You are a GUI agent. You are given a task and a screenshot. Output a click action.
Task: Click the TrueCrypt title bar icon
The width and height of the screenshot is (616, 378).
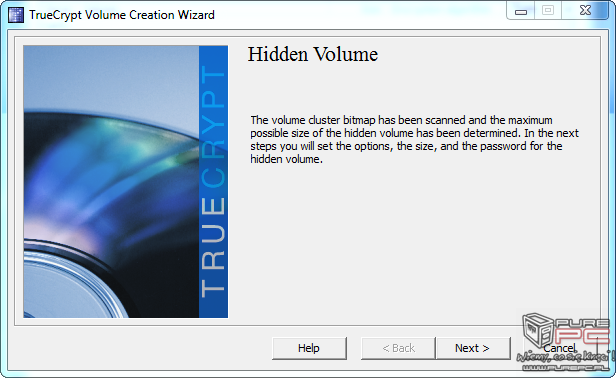(x=16, y=15)
